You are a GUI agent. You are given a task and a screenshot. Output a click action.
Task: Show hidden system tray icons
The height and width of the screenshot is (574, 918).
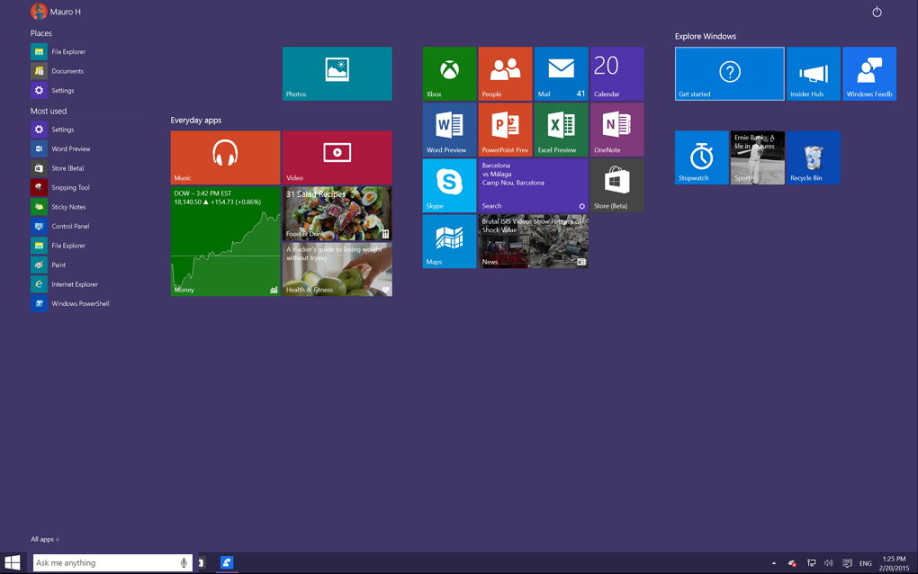click(x=774, y=563)
